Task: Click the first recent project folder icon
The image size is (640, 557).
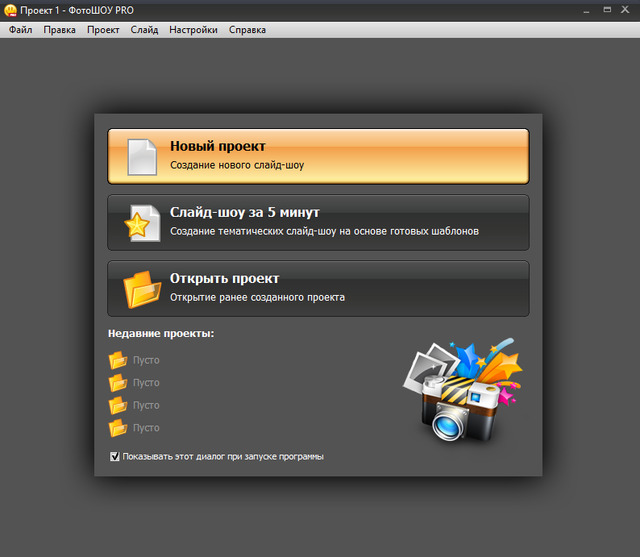Action: [118, 361]
